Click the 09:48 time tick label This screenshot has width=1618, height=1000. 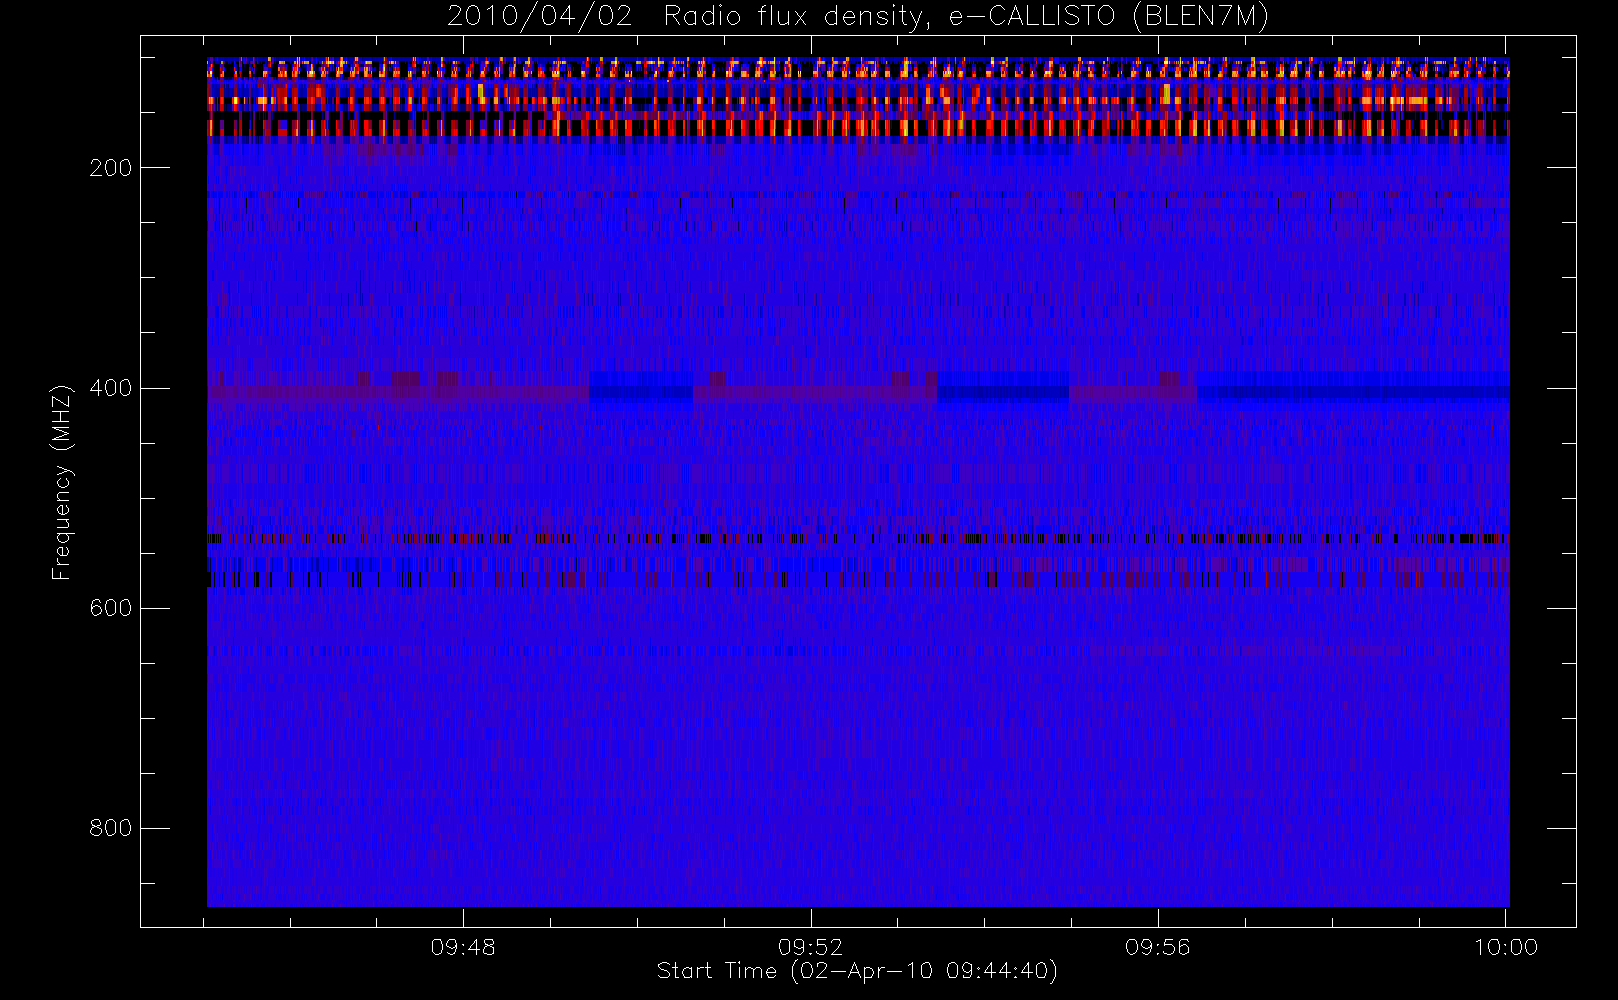[x=463, y=947]
